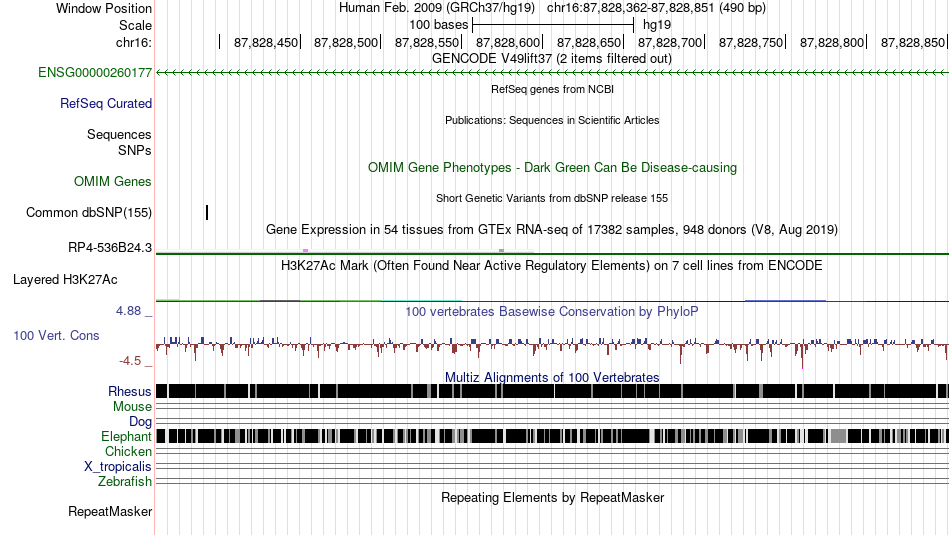Click the X_tropicalis alignment label
Screen dimensions: 950x535
(118, 467)
